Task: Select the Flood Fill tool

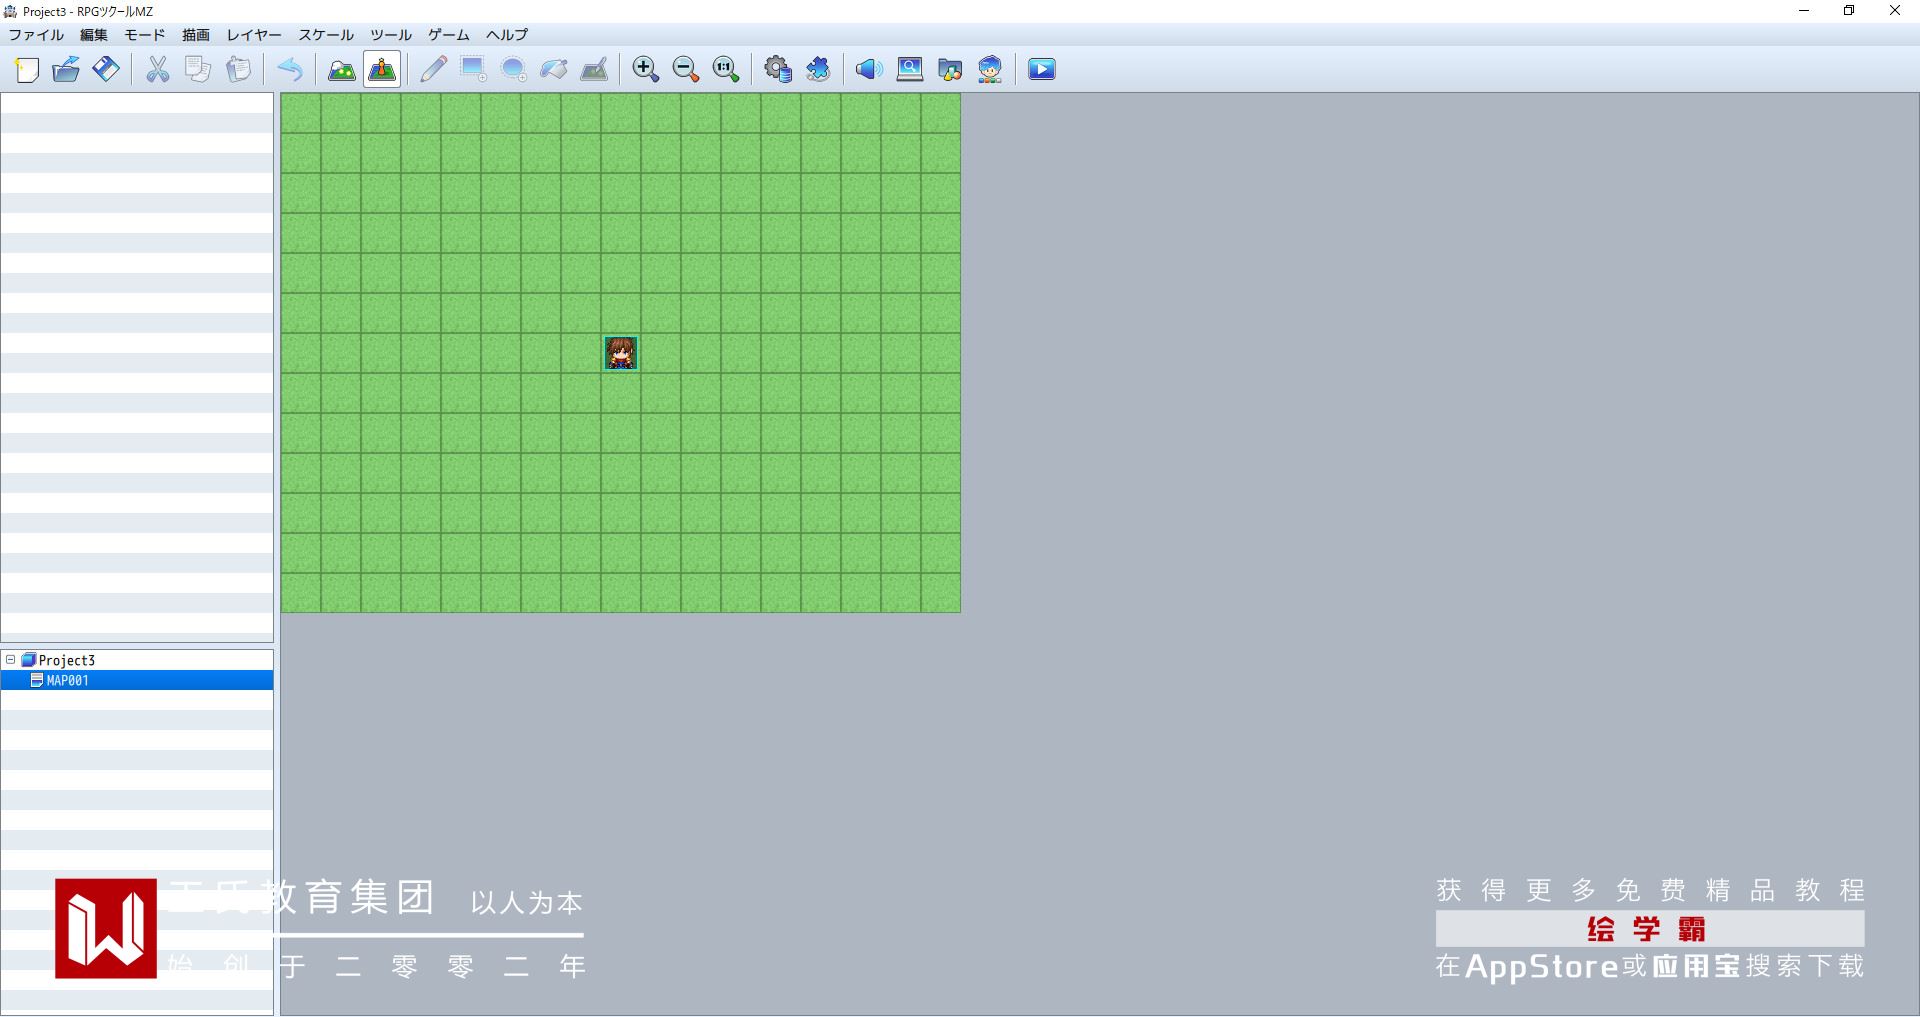Action: coord(553,69)
